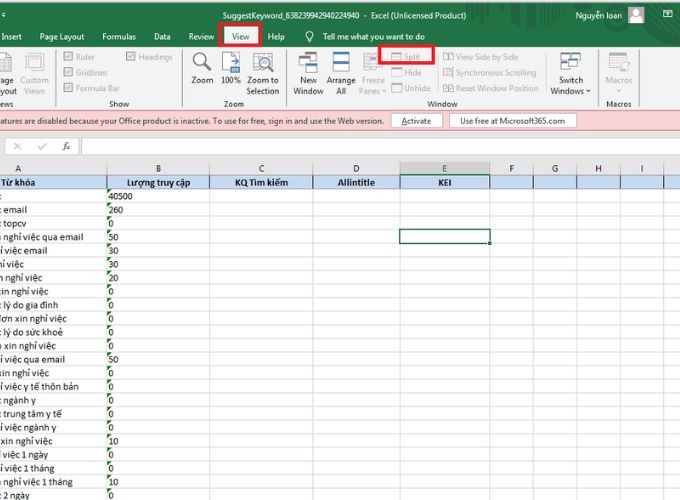680x500 pixels.
Task: Click the user account avatar icon
Action: click(x=636, y=16)
